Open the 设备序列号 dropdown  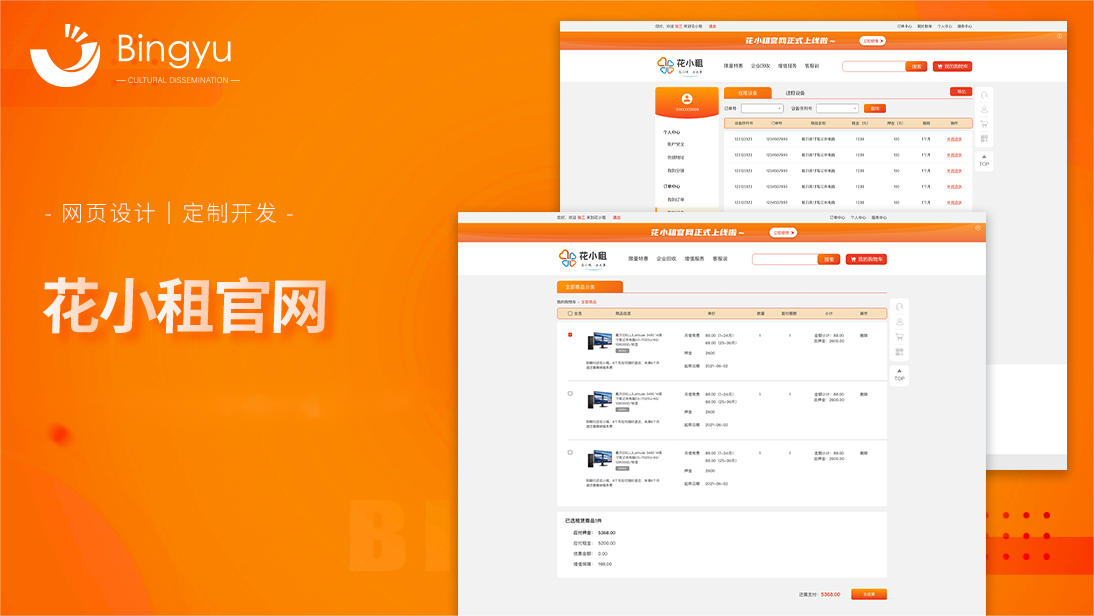tap(837, 108)
